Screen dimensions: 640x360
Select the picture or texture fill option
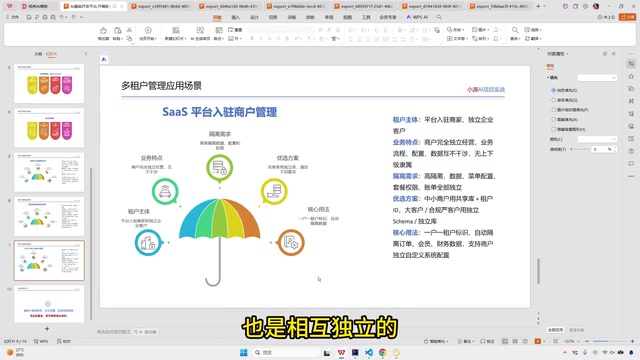(x=553, y=110)
